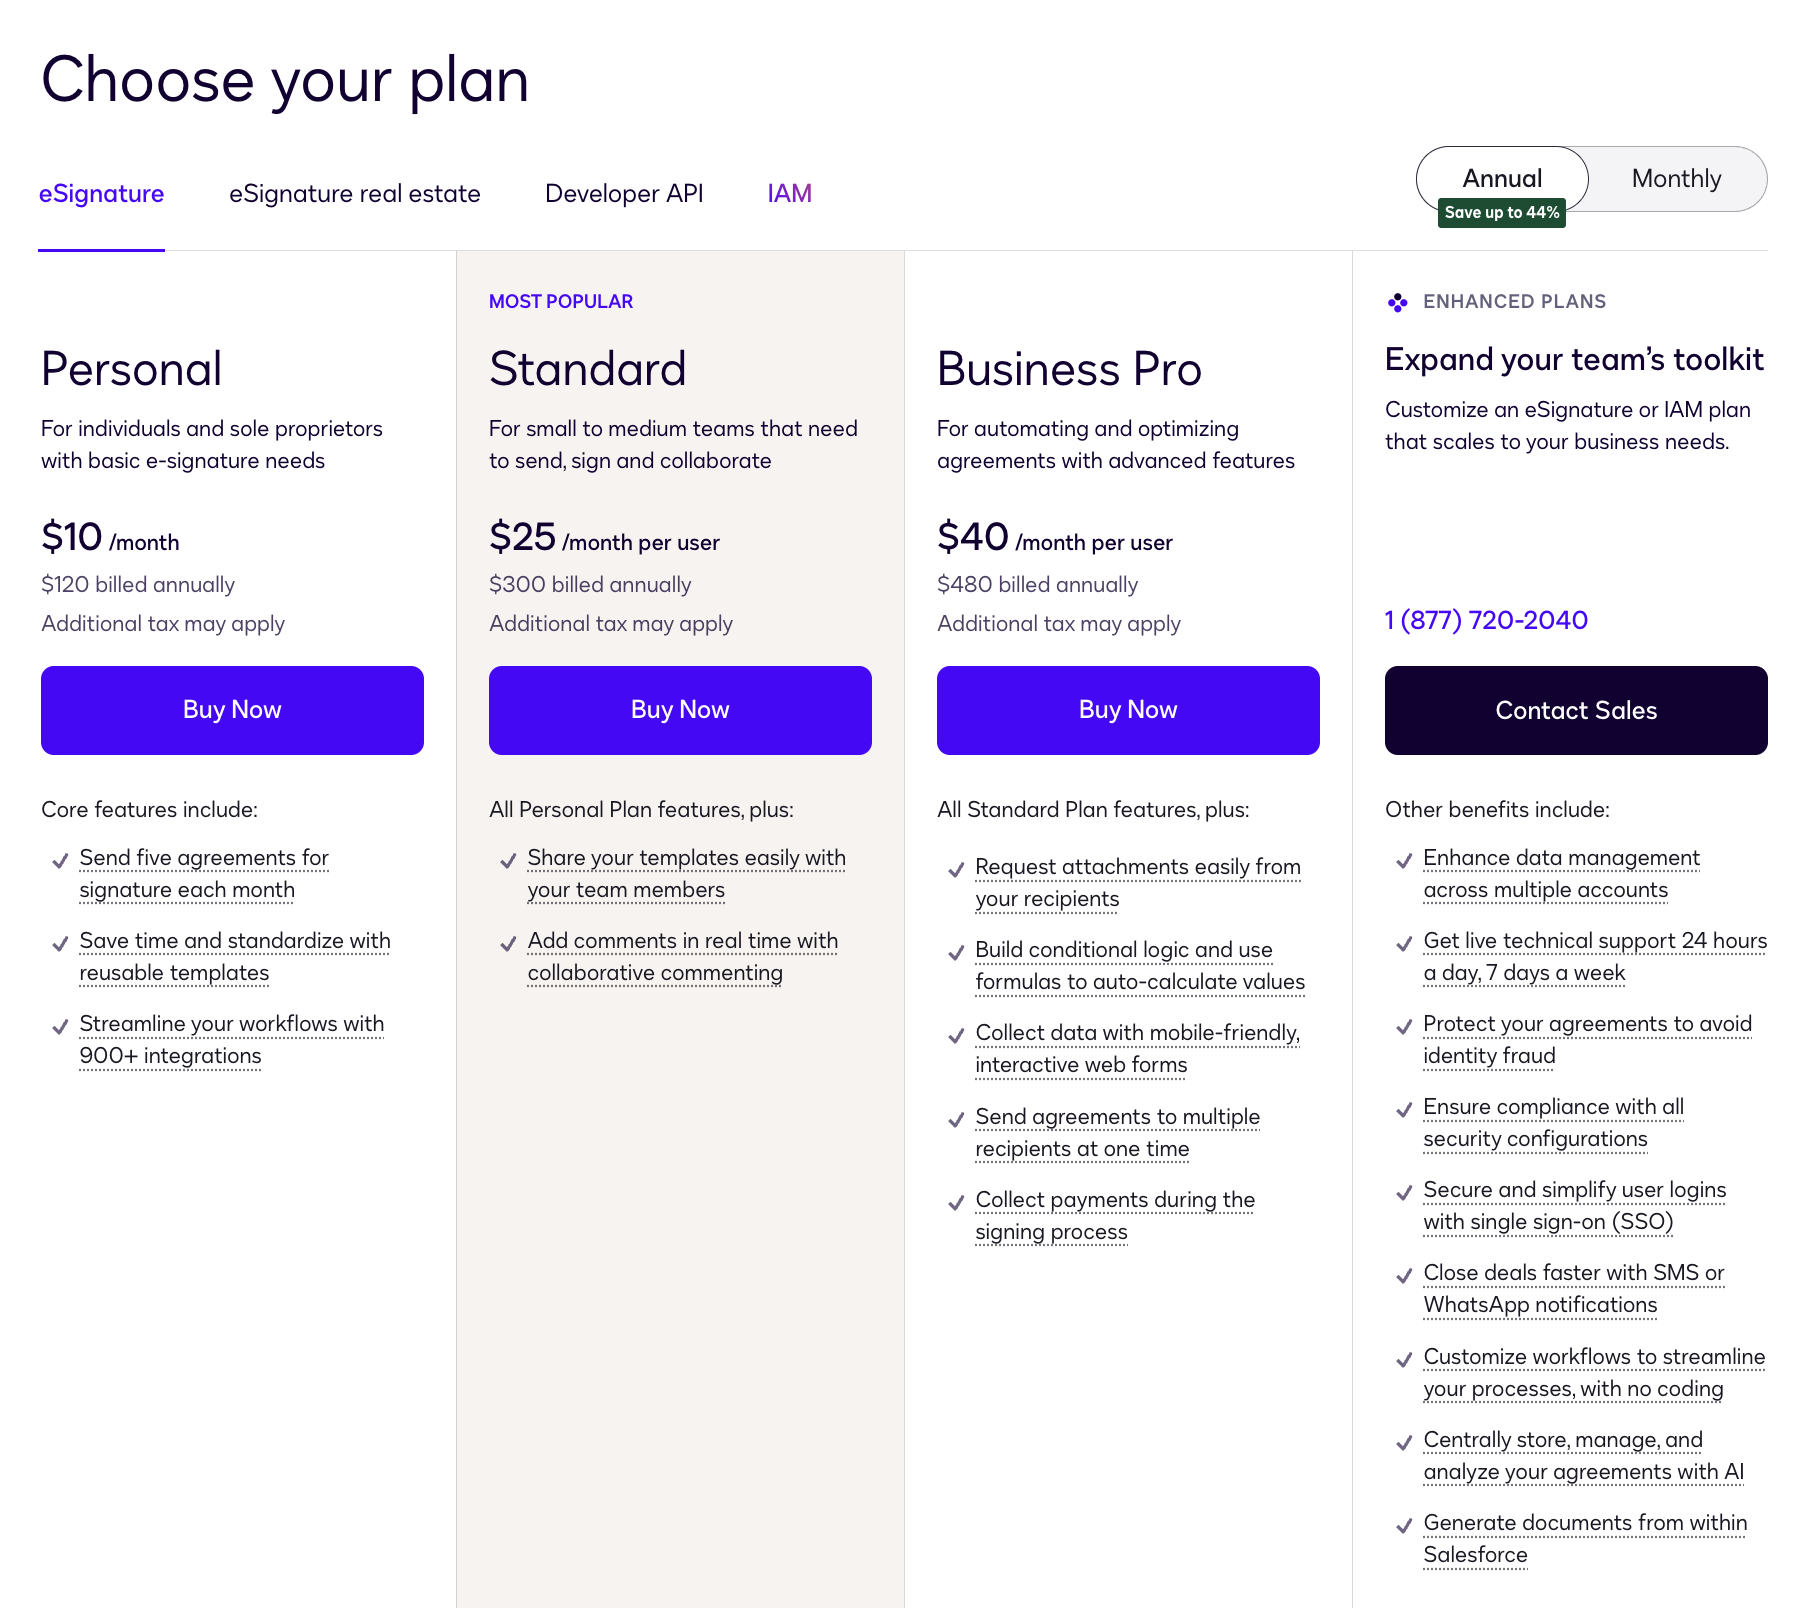
Task: Open 'Get live technical support' feature details
Action: 1595,957
